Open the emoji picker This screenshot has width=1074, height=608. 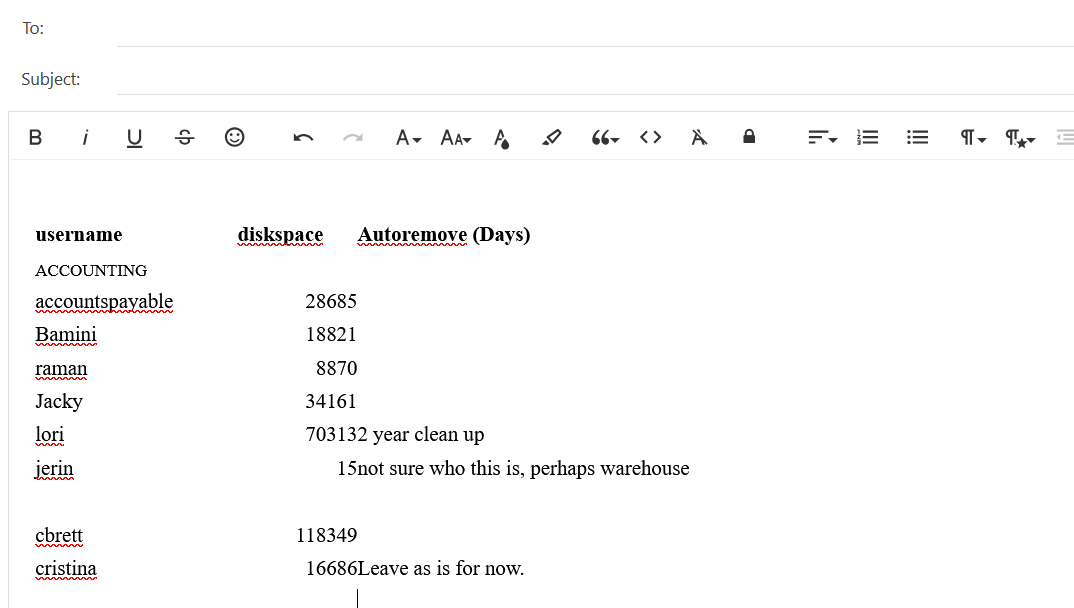tap(234, 137)
